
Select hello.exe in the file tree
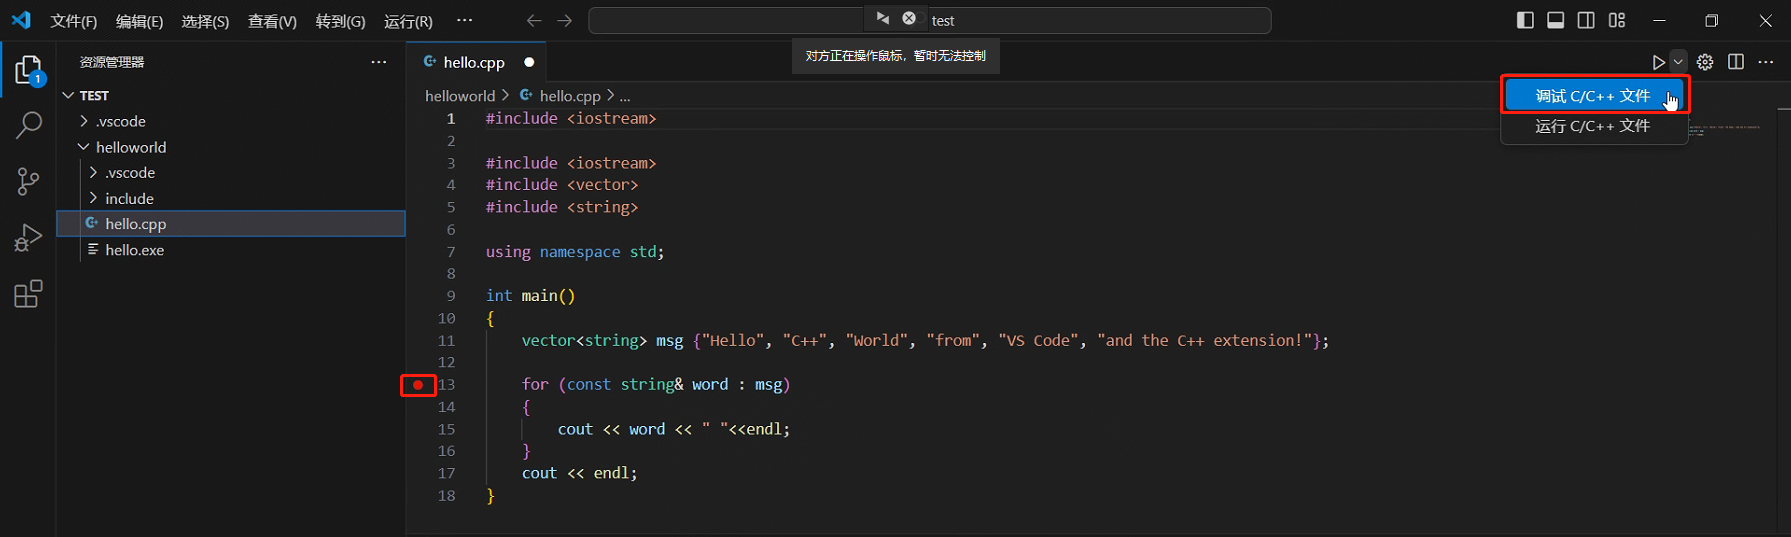[x=231, y=250]
